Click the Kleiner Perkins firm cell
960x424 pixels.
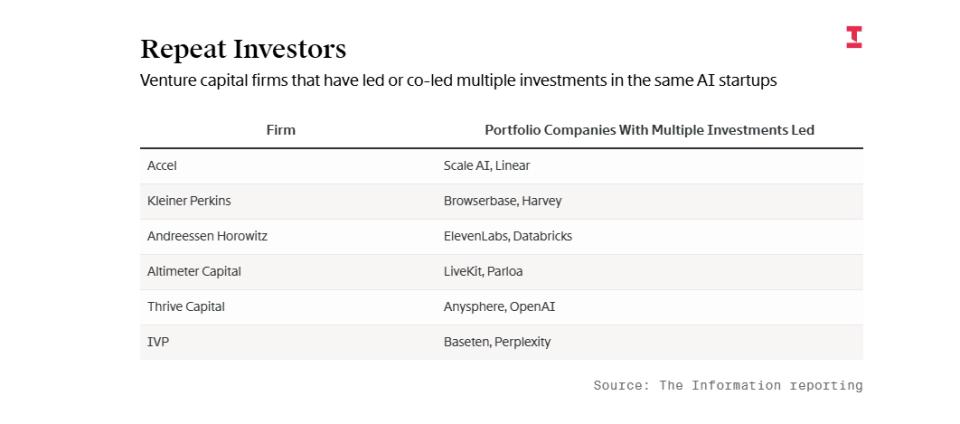[x=189, y=201]
